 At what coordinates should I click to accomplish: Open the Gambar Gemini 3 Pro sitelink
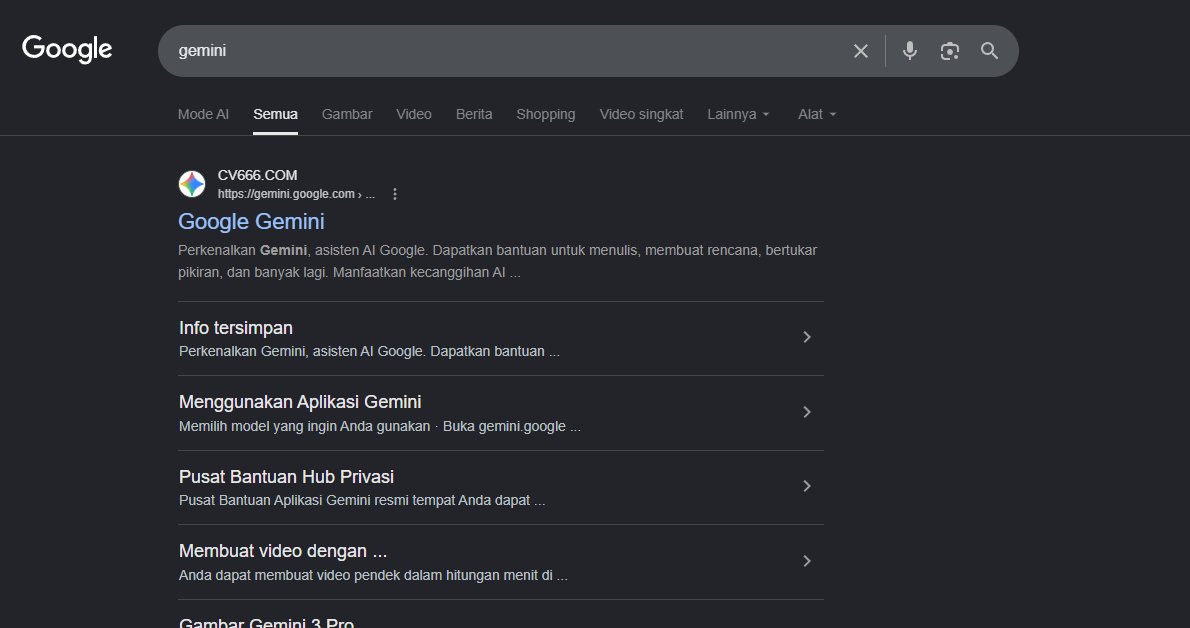pyautogui.click(x=266, y=622)
